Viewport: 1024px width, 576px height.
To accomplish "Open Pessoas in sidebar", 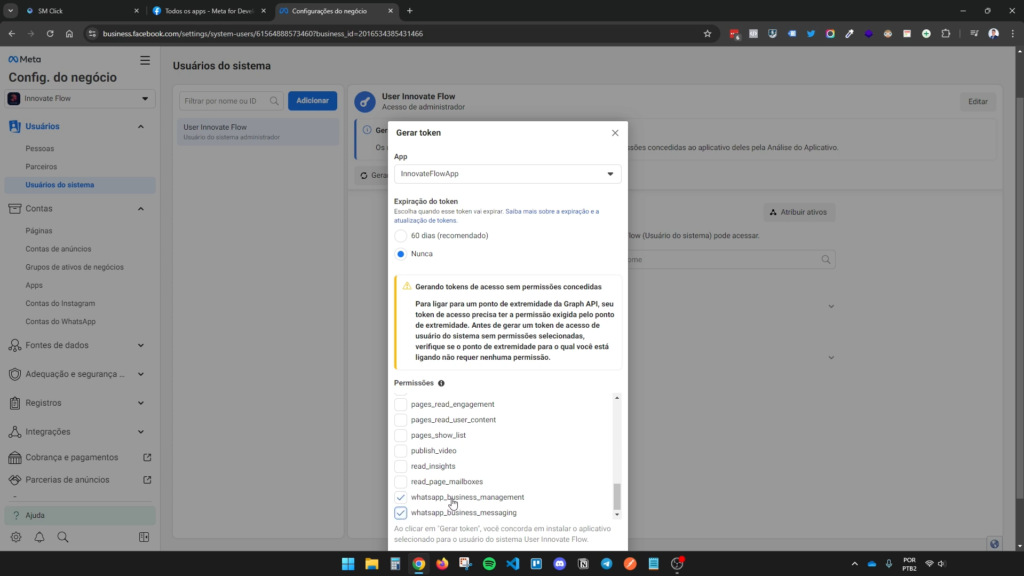I will (x=40, y=149).
